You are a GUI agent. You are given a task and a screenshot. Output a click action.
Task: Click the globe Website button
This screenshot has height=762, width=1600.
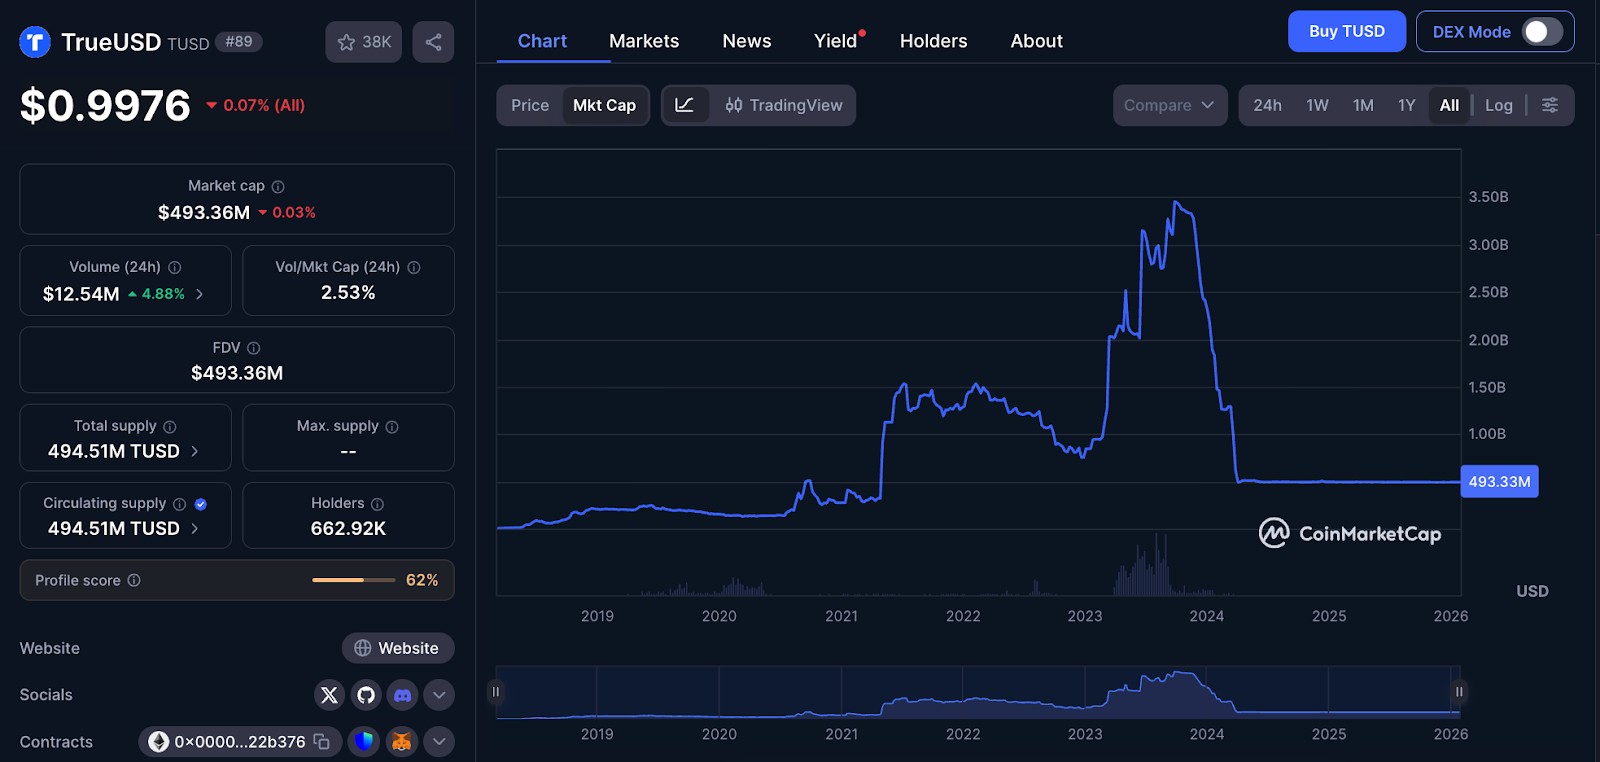(398, 648)
